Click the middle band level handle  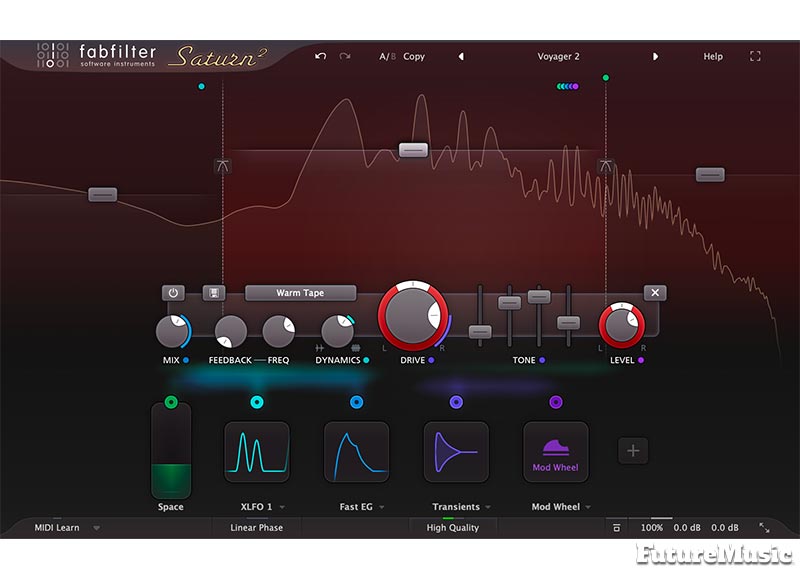coord(413,150)
